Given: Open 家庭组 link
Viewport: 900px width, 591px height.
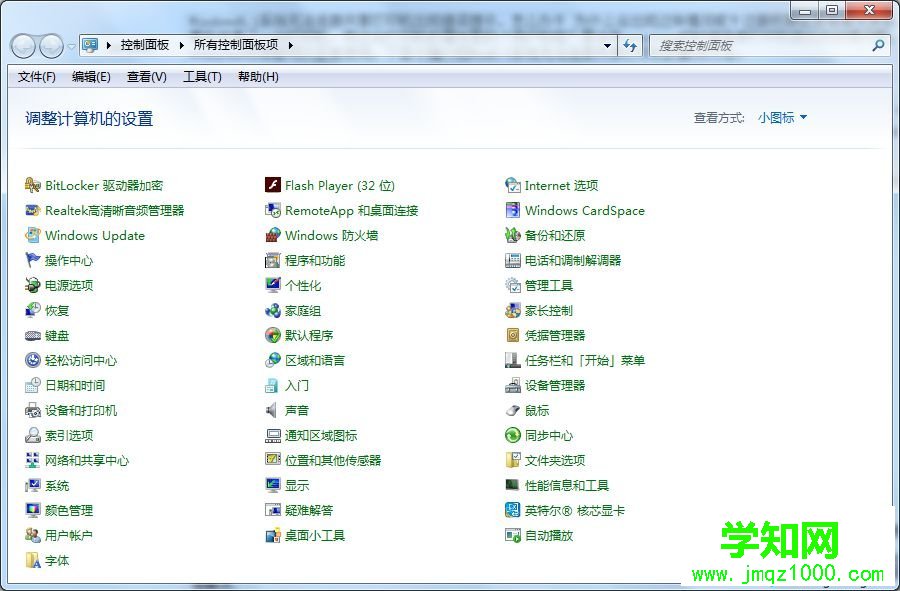Looking at the screenshot, I should tap(303, 310).
